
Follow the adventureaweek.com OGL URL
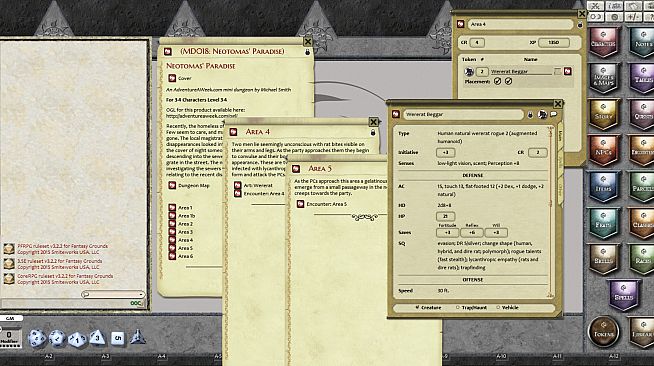[202, 116]
